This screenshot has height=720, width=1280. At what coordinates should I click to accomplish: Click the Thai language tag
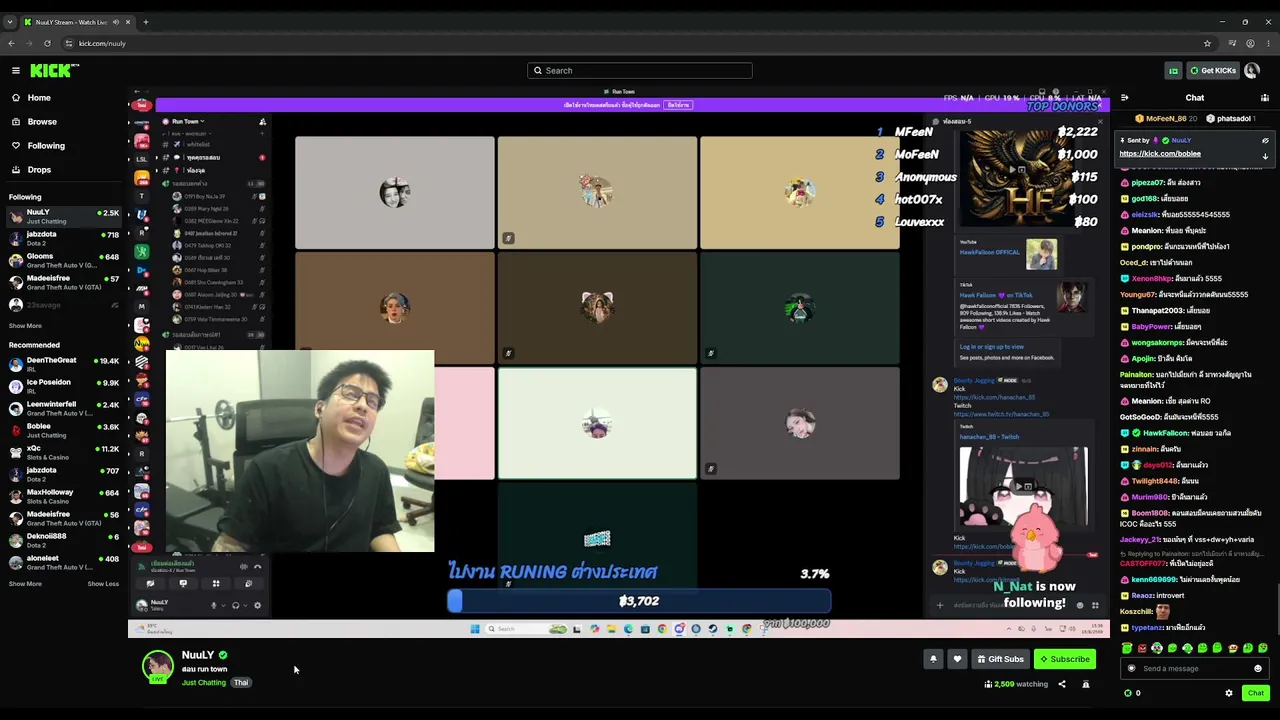(241, 683)
